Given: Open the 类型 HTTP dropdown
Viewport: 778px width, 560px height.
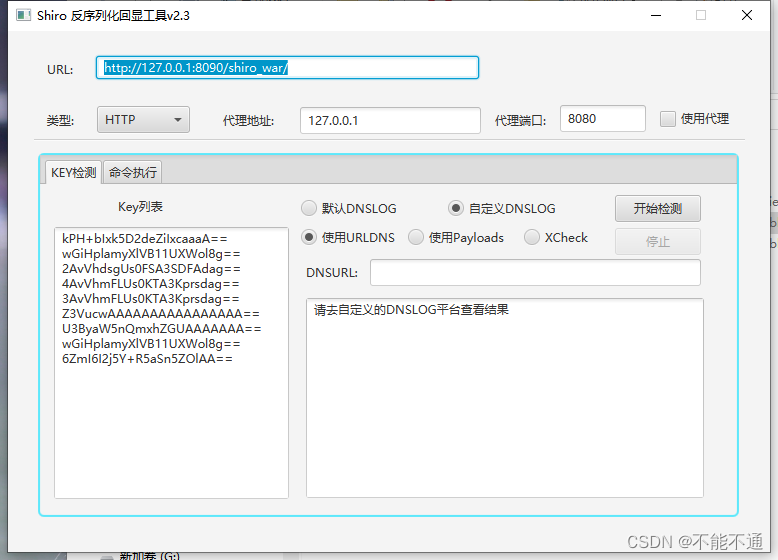Looking at the screenshot, I should point(143,120).
